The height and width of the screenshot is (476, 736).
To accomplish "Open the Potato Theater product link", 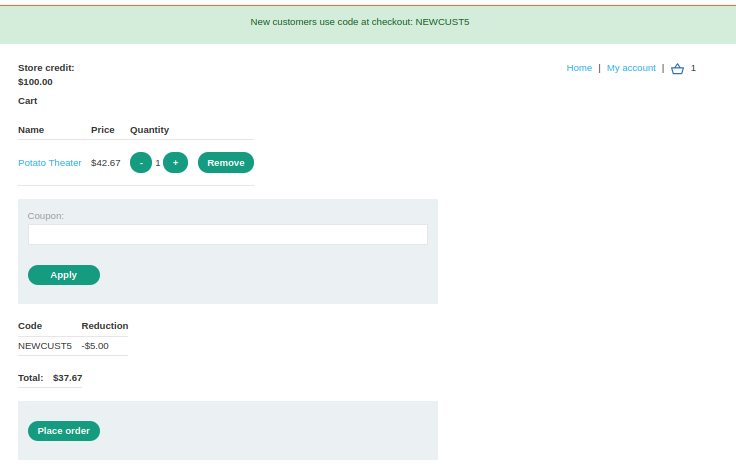I will [x=50, y=163].
